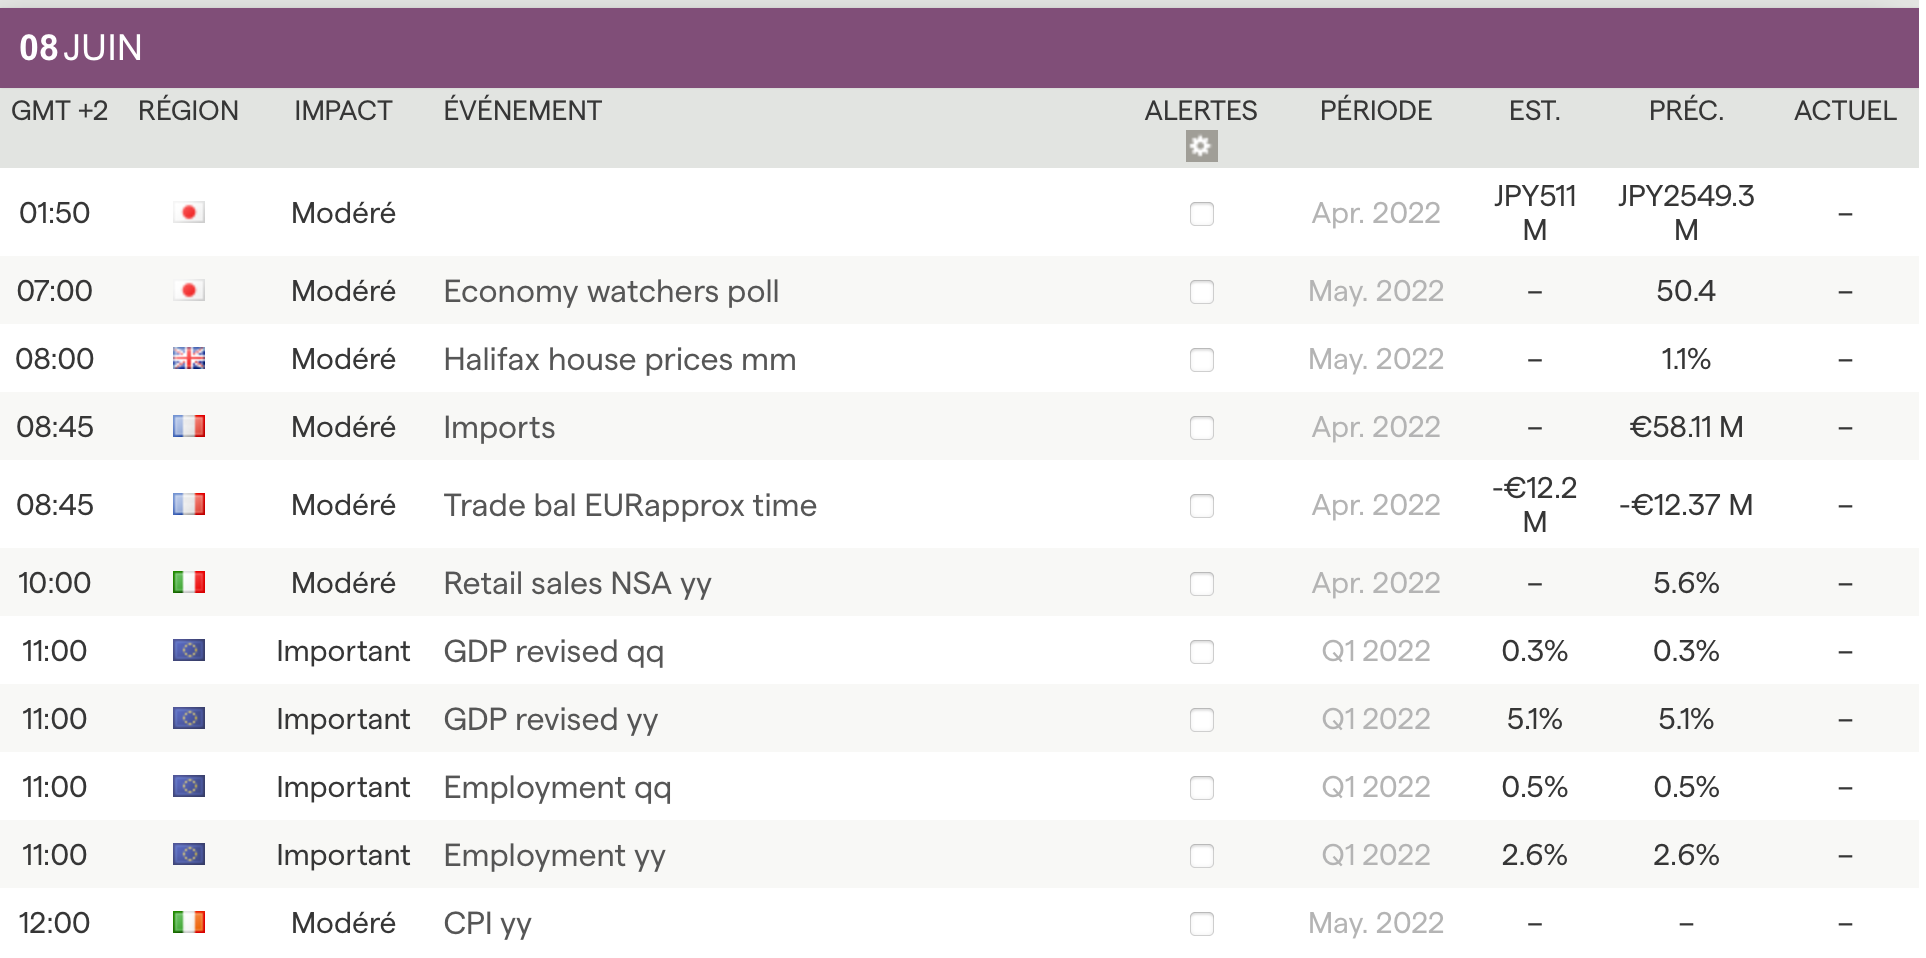Toggle alert for Employment qq event
The image size is (1926, 958).
(x=1201, y=788)
